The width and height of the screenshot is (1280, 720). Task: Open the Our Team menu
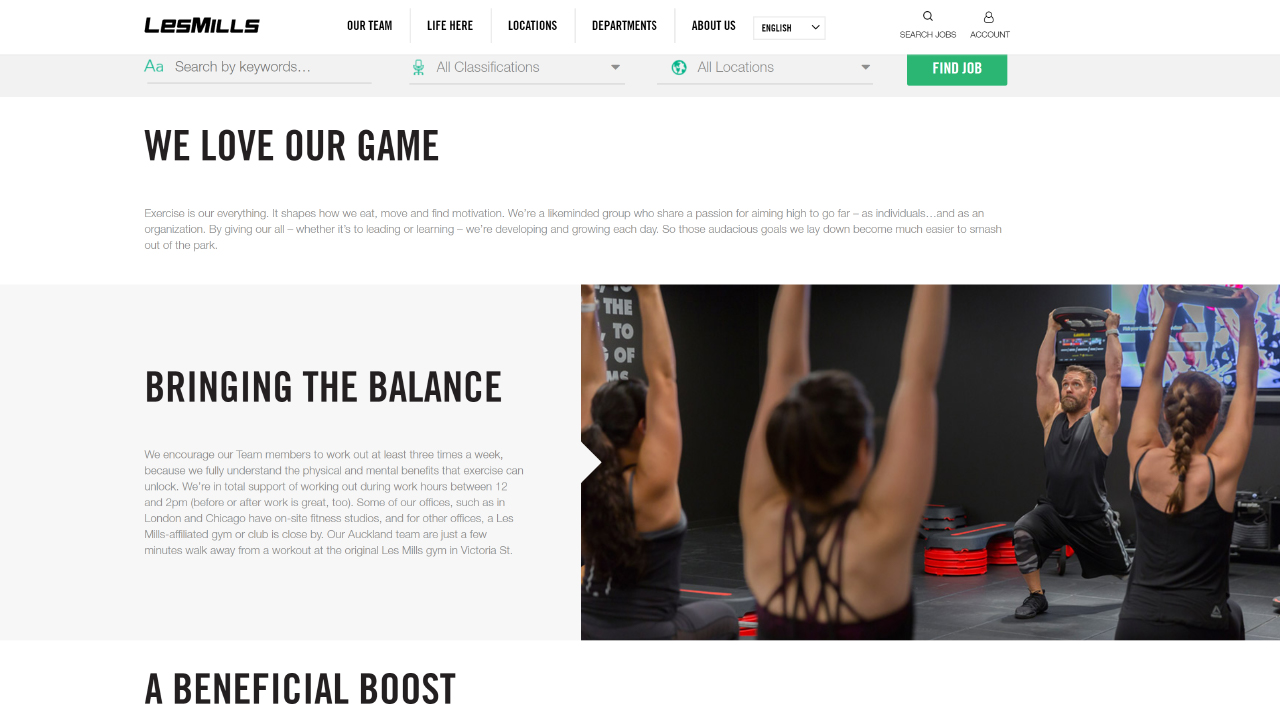coord(370,26)
